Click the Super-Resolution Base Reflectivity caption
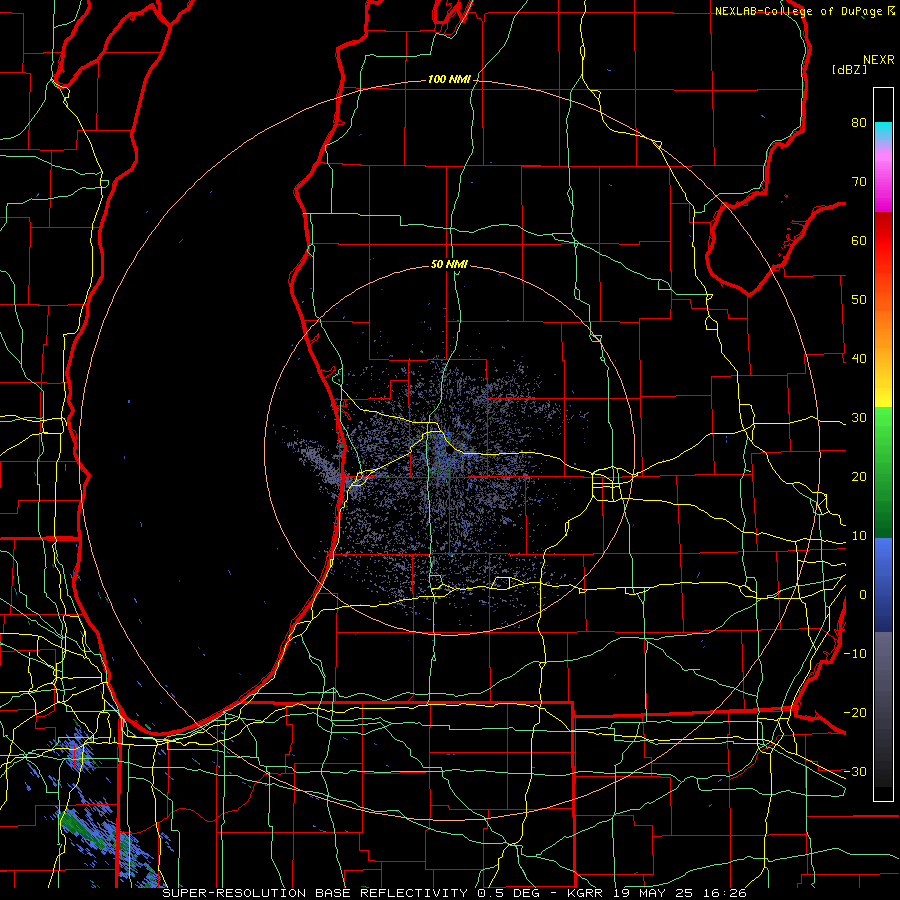 pos(315,893)
